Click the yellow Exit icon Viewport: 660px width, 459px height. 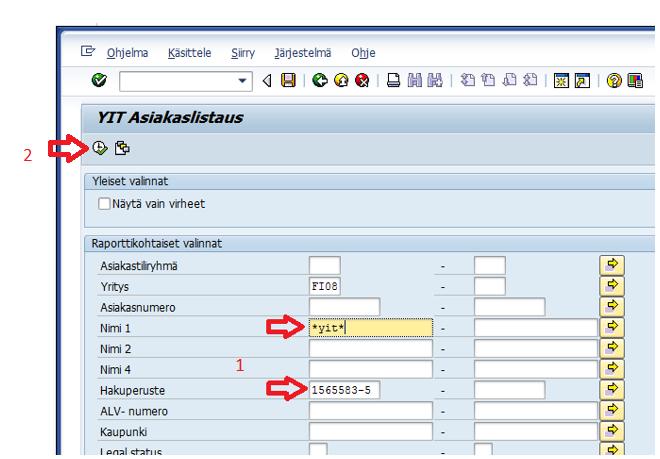pos(341,80)
